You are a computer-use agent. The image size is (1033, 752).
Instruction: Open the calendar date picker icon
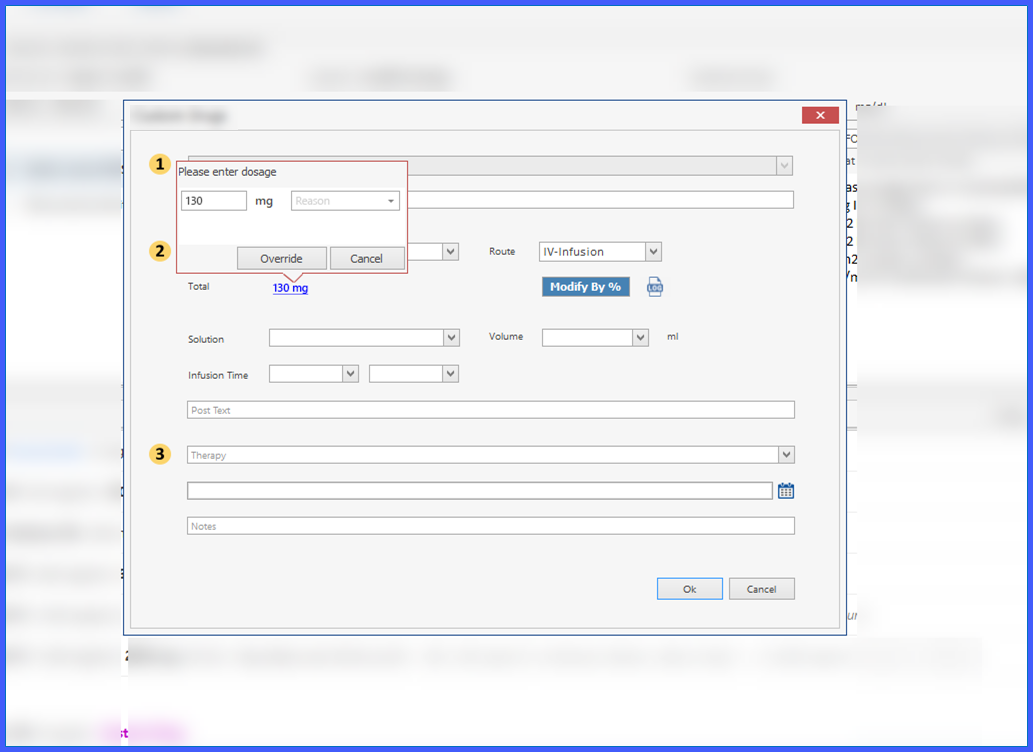pyautogui.click(x=786, y=490)
